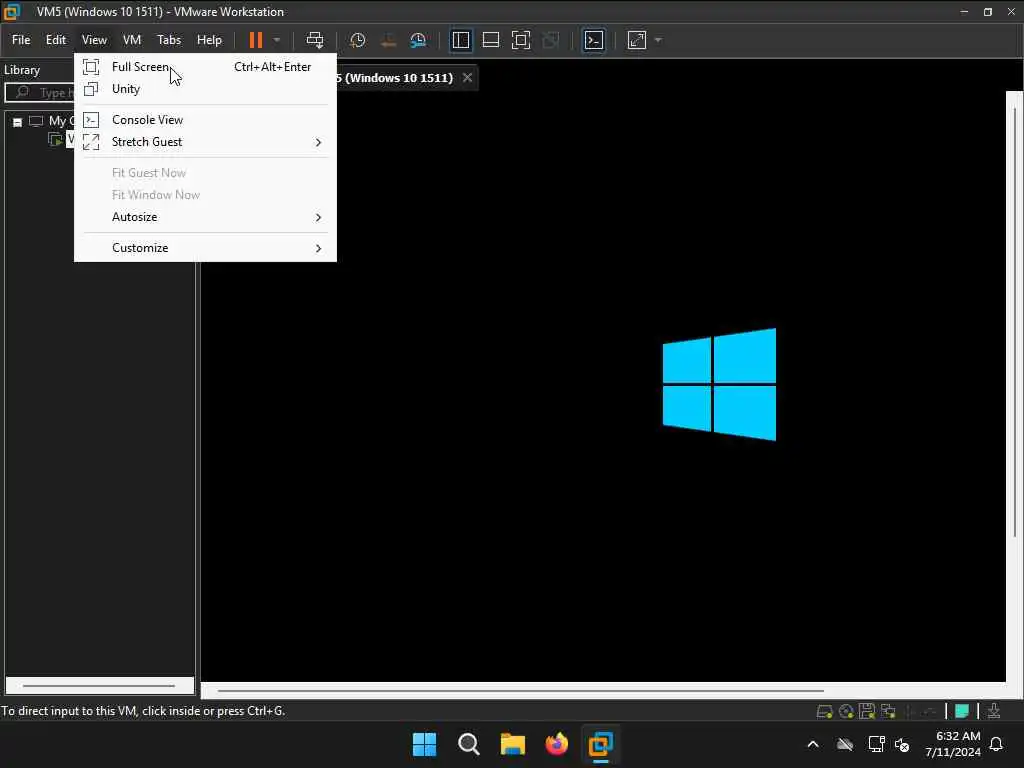Click the Stretch Guest icon in menu
Image resolution: width=1024 pixels, height=768 pixels.
click(x=91, y=142)
